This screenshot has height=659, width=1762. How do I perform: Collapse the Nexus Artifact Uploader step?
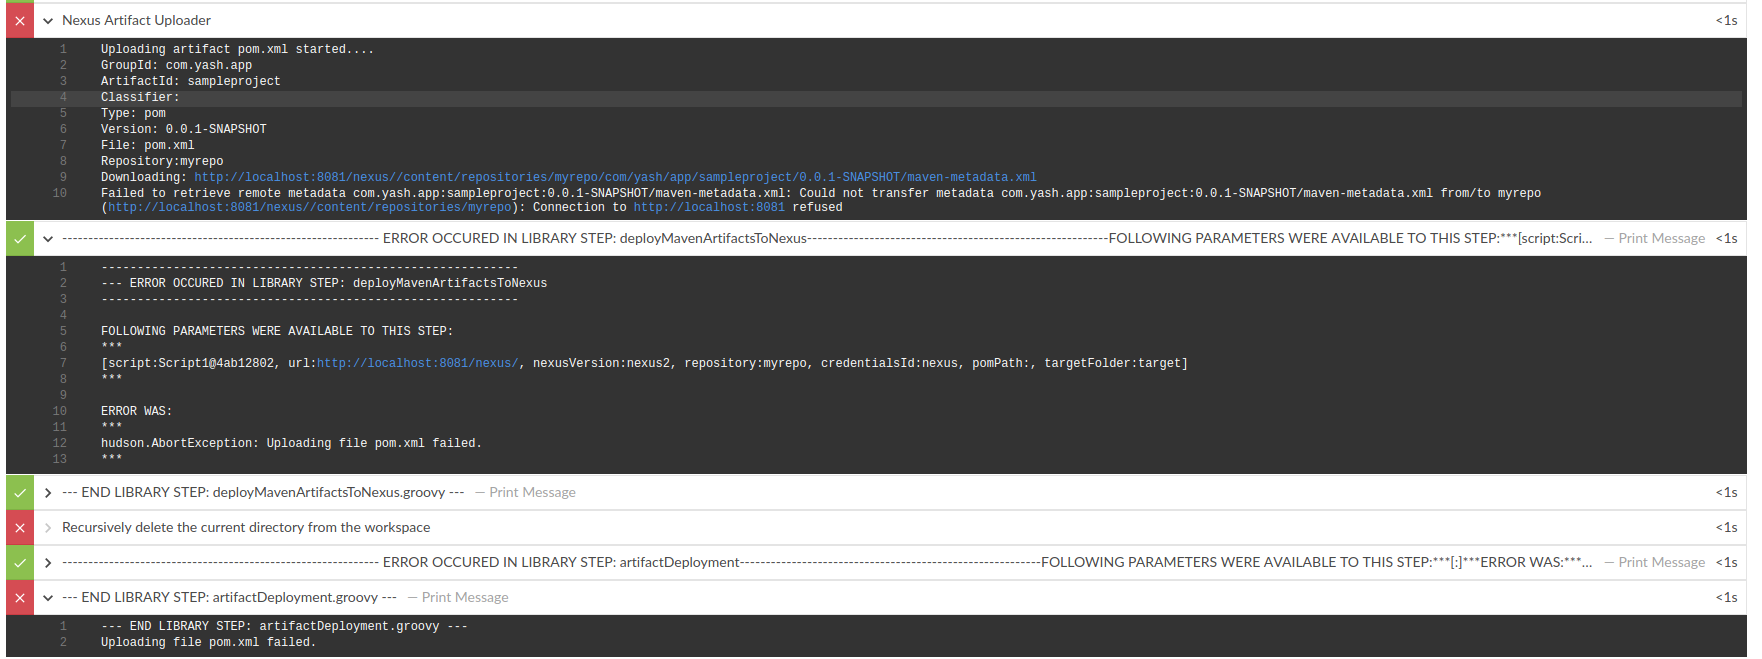[48, 20]
